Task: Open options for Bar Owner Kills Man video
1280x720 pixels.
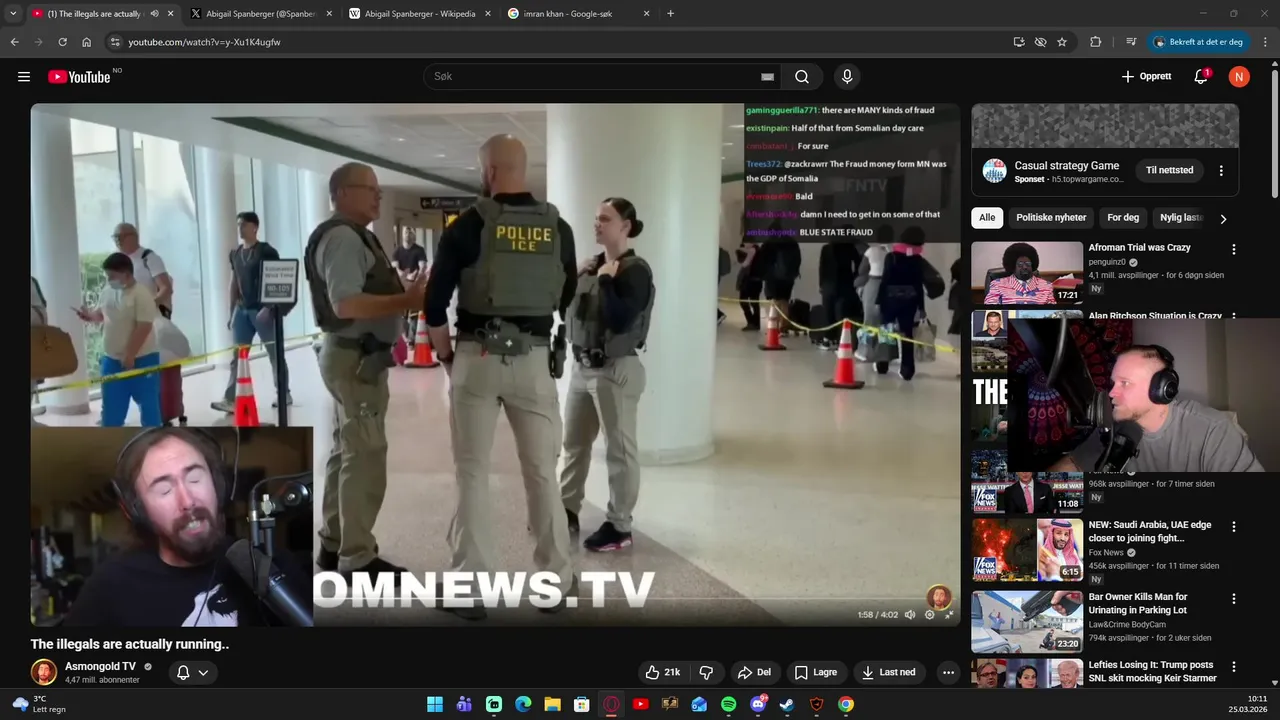Action: pos(1233,599)
